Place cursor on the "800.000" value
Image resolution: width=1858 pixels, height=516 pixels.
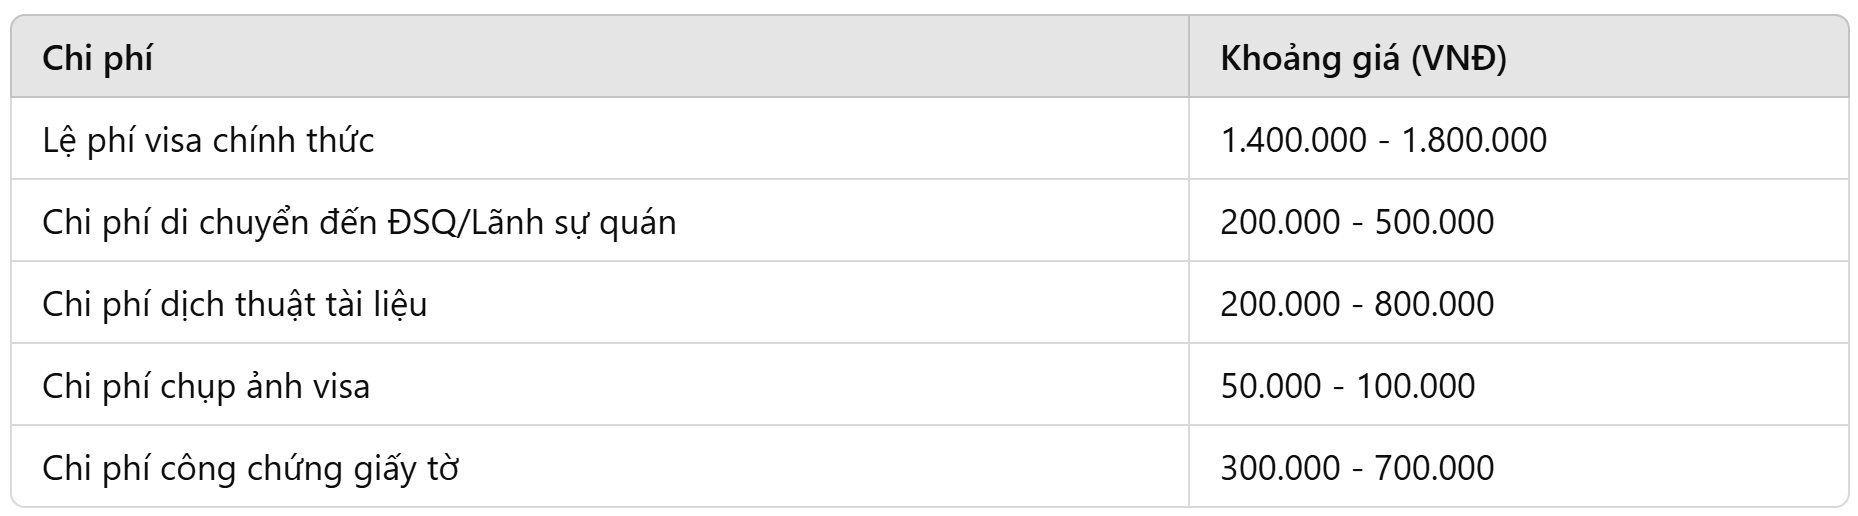[1434, 304]
